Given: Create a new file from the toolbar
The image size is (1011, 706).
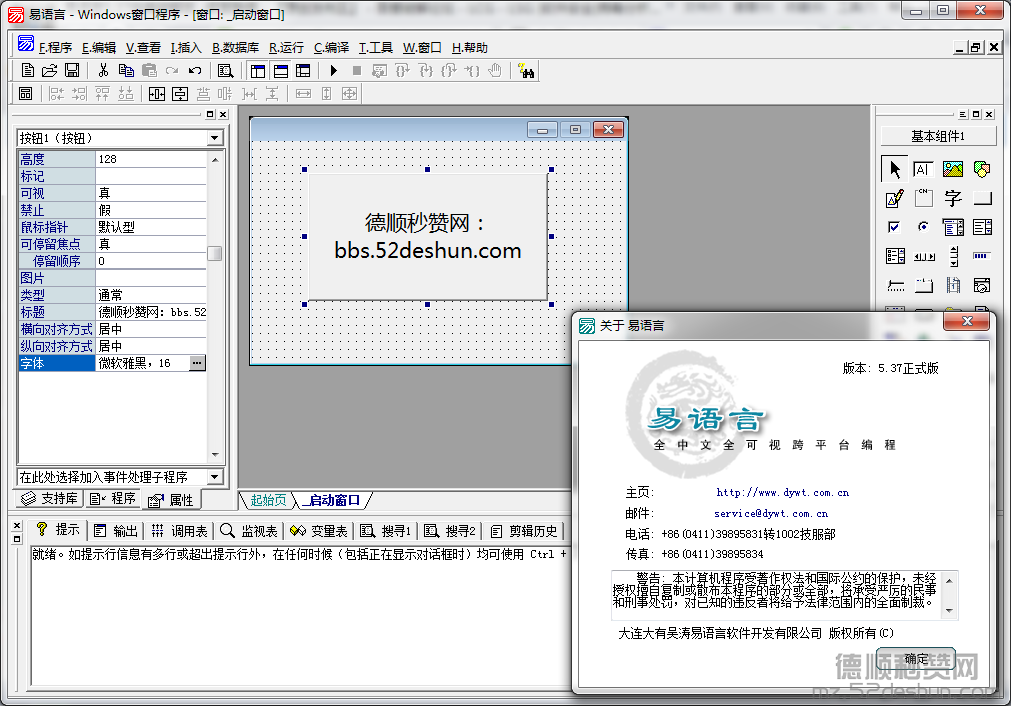Looking at the screenshot, I should pos(28,70).
